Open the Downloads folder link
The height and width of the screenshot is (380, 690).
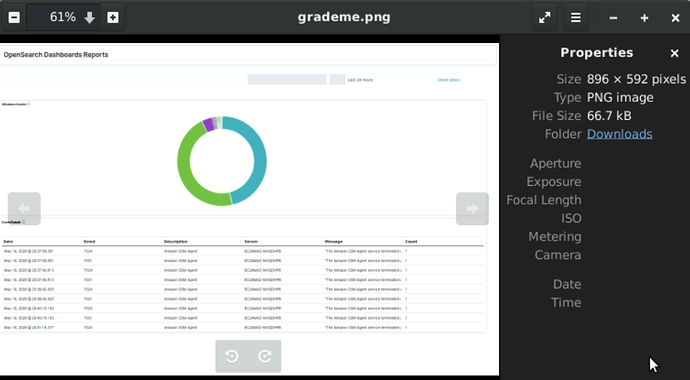620,134
